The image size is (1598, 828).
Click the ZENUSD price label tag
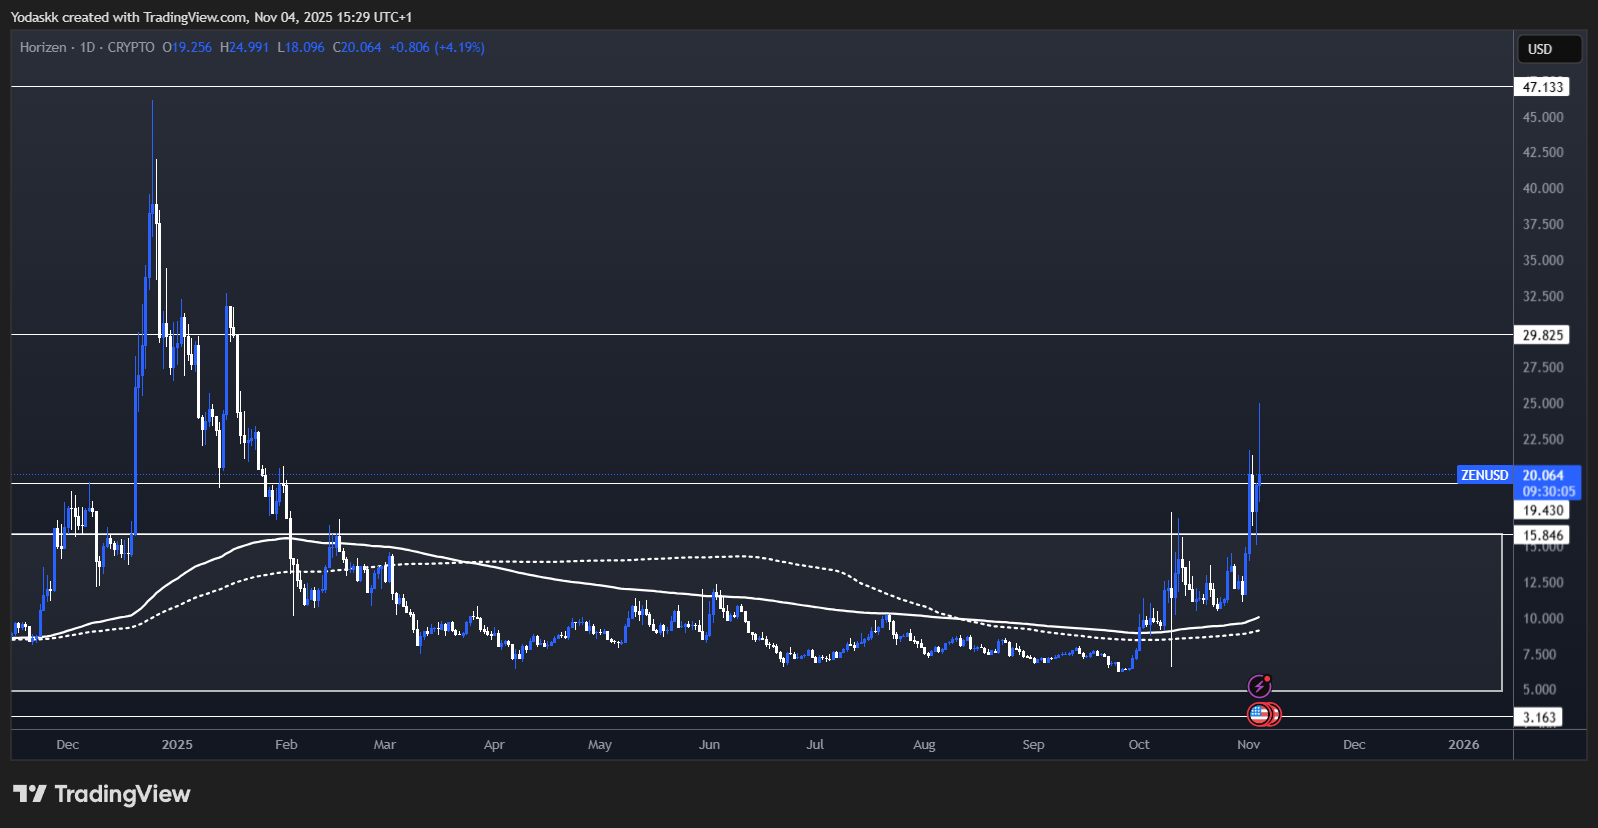pyautogui.click(x=1484, y=475)
